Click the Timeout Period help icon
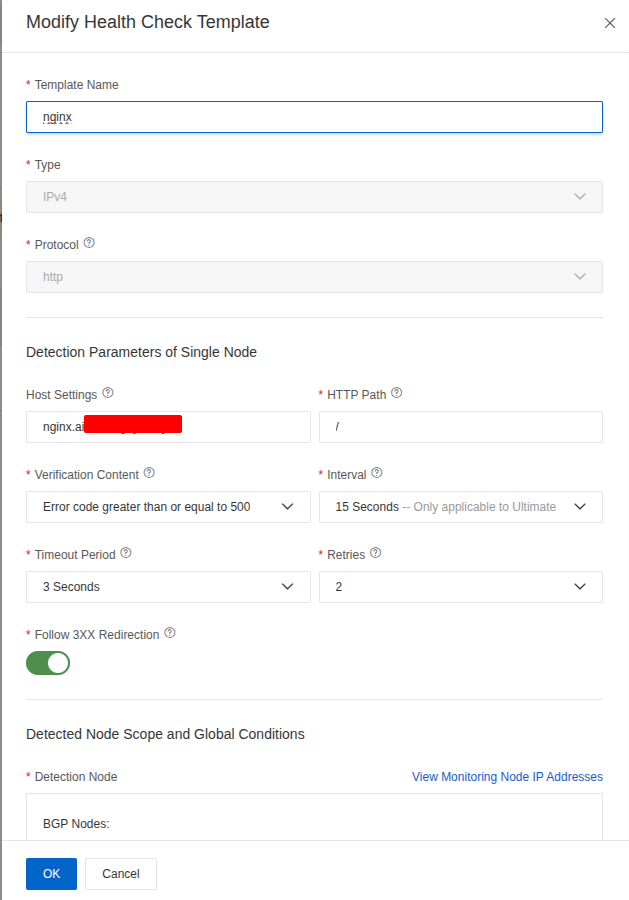The height and width of the screenshot is (900, 629). tap(126, 553)
